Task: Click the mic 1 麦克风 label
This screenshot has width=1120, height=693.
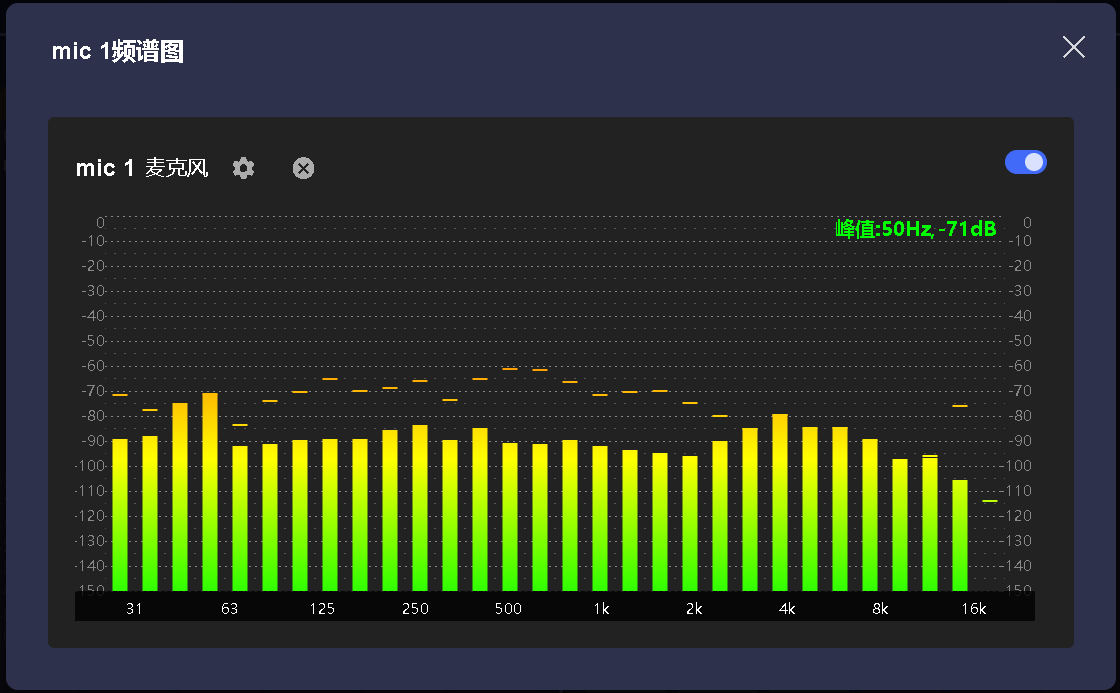Action: point(142,168)
